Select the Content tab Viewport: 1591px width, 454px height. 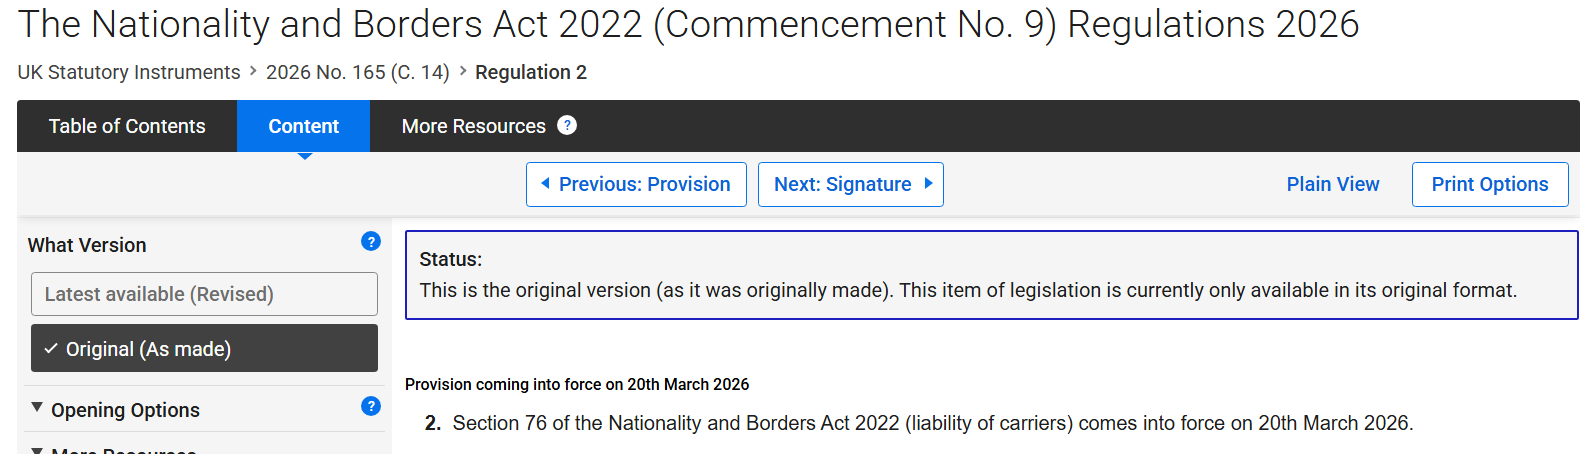(x=303, y=126)
